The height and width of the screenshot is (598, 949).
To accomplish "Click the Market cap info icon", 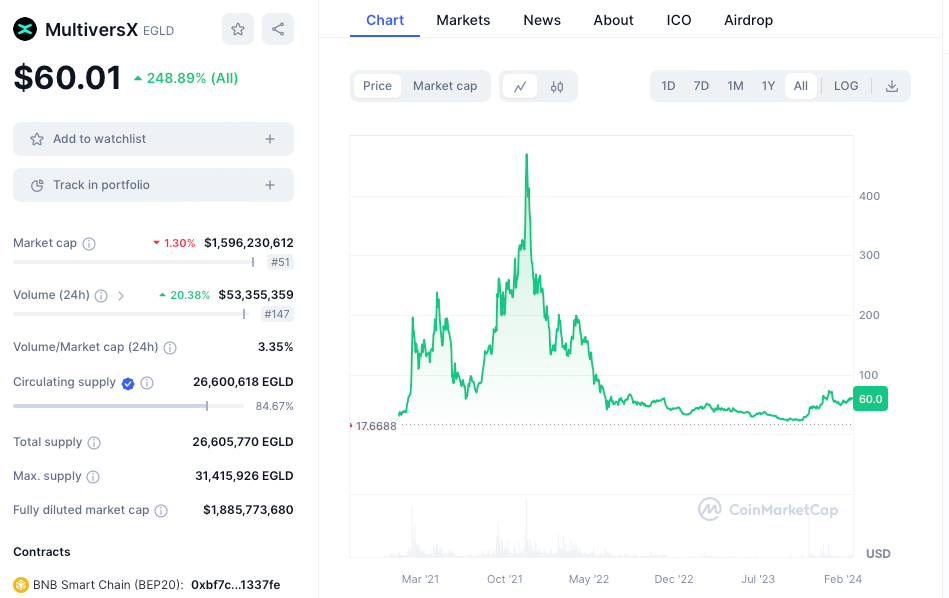I will pyautogui.click(x=89, y=244).
